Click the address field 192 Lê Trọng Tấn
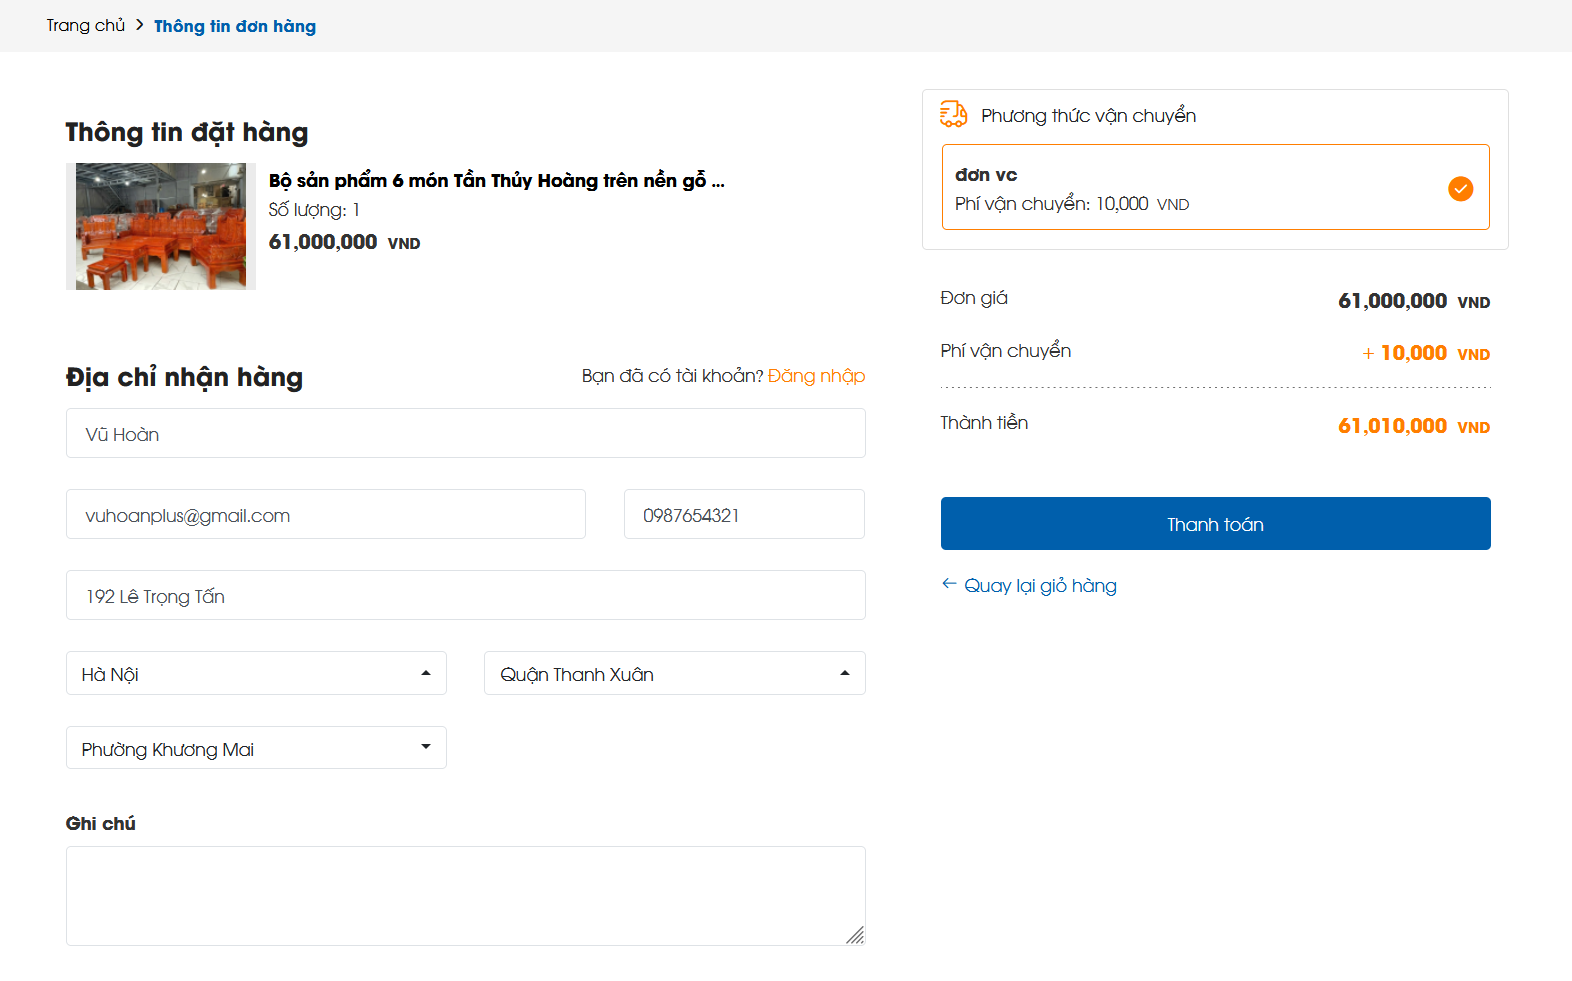1572x981 pixels. click(x=465, y=596)
